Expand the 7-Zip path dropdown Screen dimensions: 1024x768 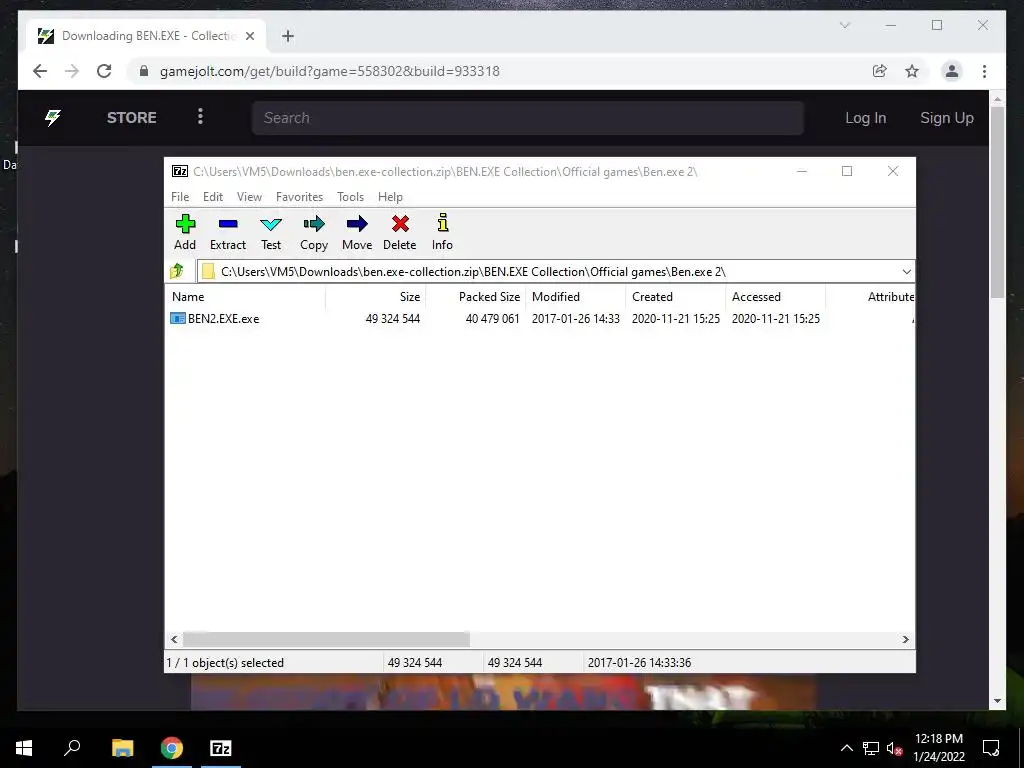click(x=906, y=272)
